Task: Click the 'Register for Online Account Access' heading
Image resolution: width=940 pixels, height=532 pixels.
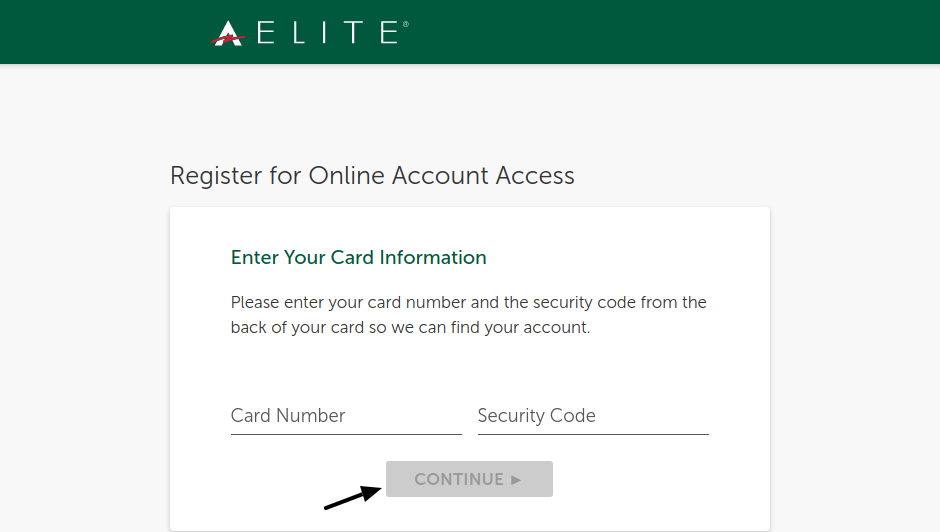Action: click(372, 176)
